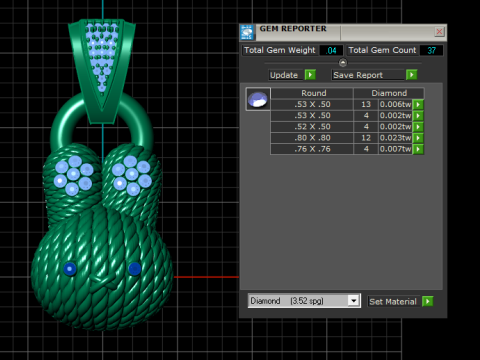
Task: Click the center gem of right ear cluster
Action: tap(132, 174)
